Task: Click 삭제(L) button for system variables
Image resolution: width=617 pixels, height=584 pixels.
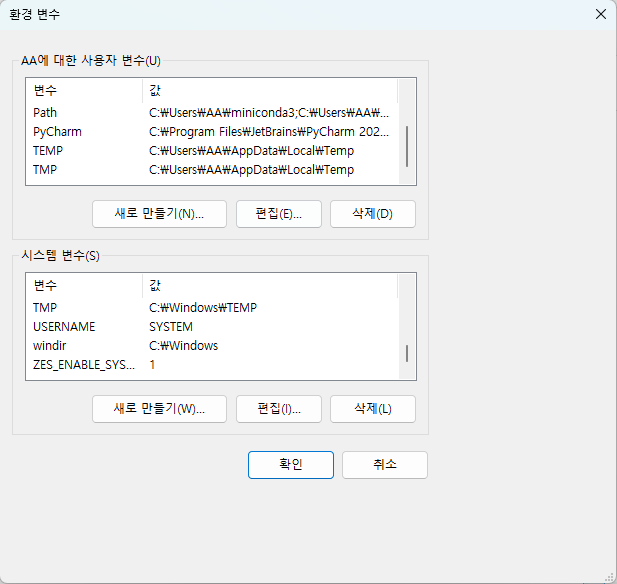Action: coord(373,409)
